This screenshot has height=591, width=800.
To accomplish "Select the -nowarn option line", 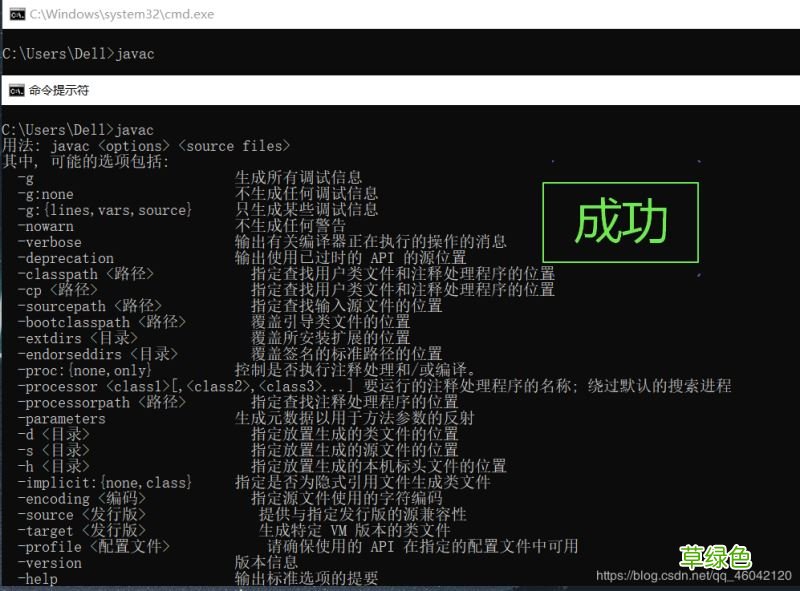I will click(x=46, y=226).
